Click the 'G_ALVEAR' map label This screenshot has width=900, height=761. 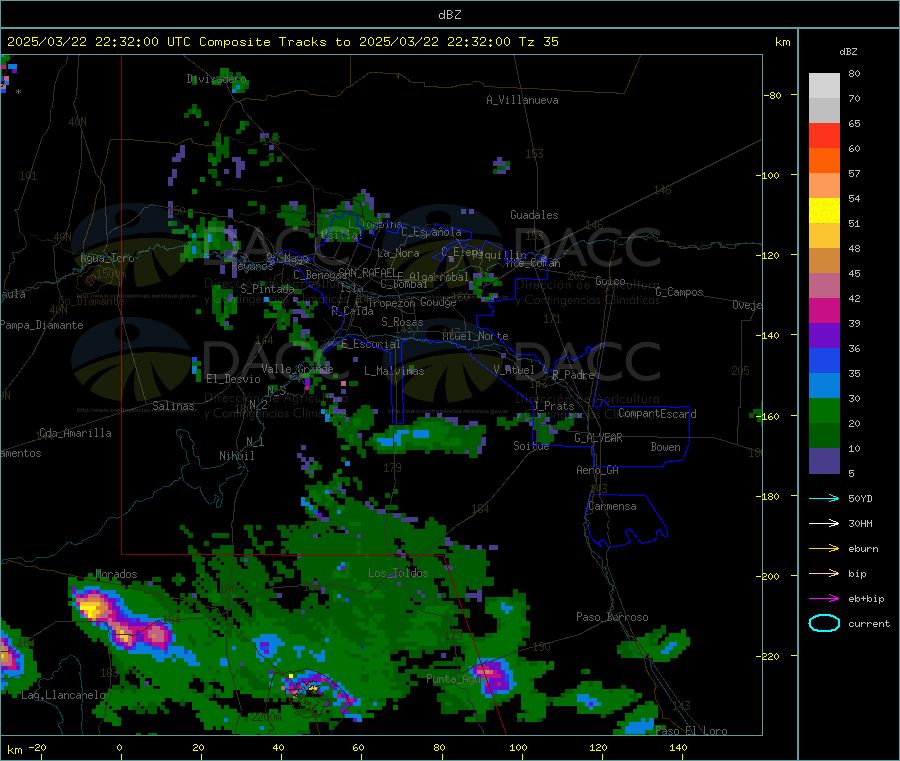599,438
